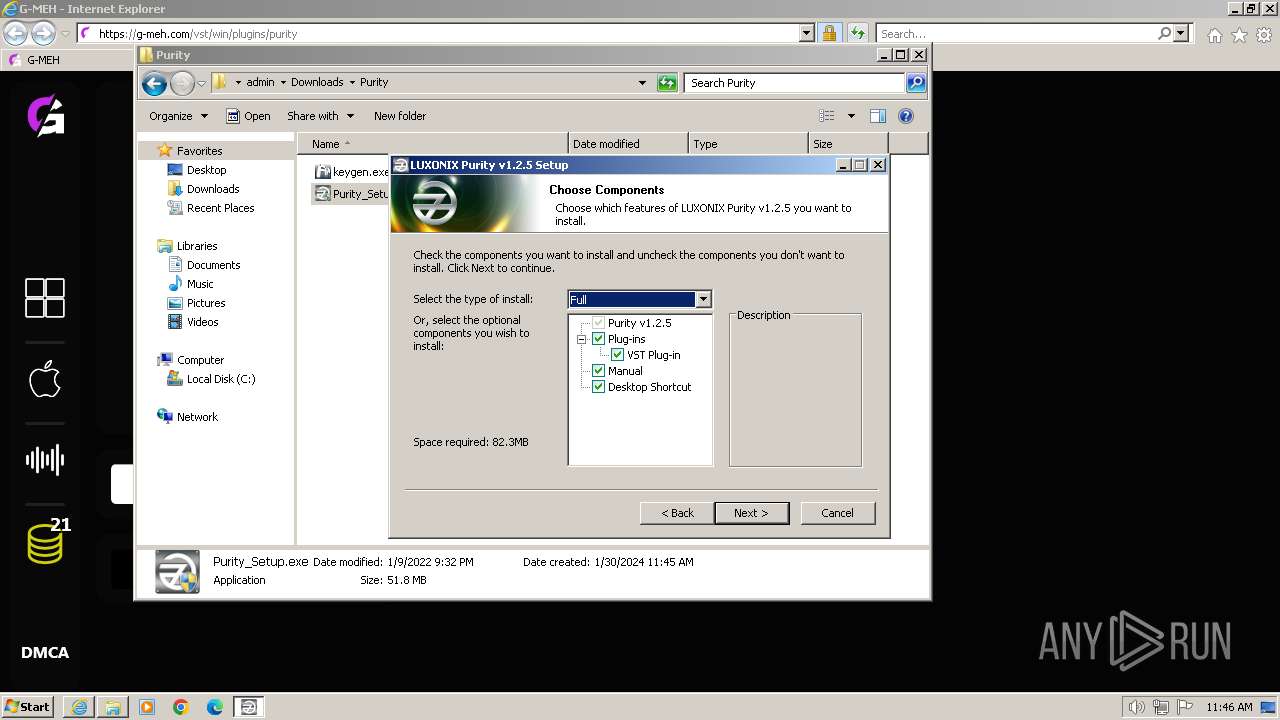The height and width of the screenshot is (720, 1280).
Task: Sort by the Name column header
Action: [432, 144]
